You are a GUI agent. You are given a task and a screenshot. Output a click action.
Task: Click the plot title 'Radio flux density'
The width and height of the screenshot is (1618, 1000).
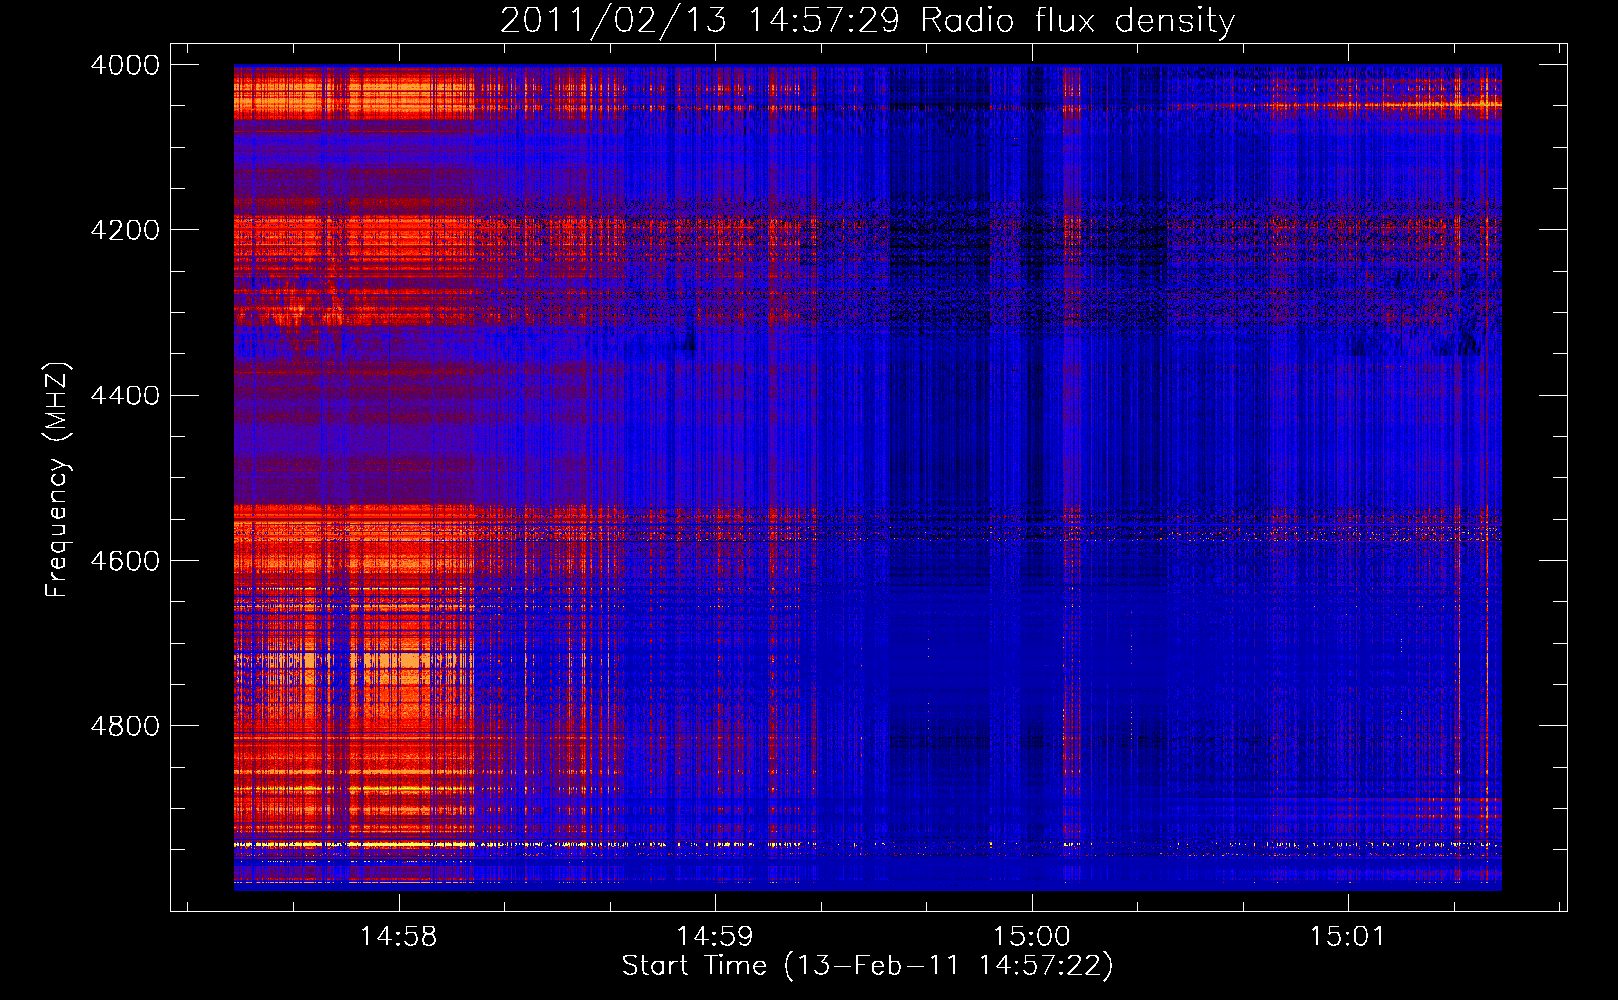point(1078,21)
